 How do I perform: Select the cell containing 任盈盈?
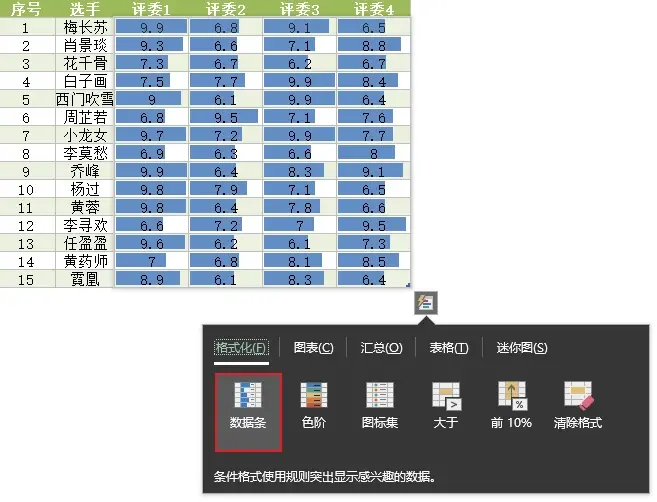[85, 243]
